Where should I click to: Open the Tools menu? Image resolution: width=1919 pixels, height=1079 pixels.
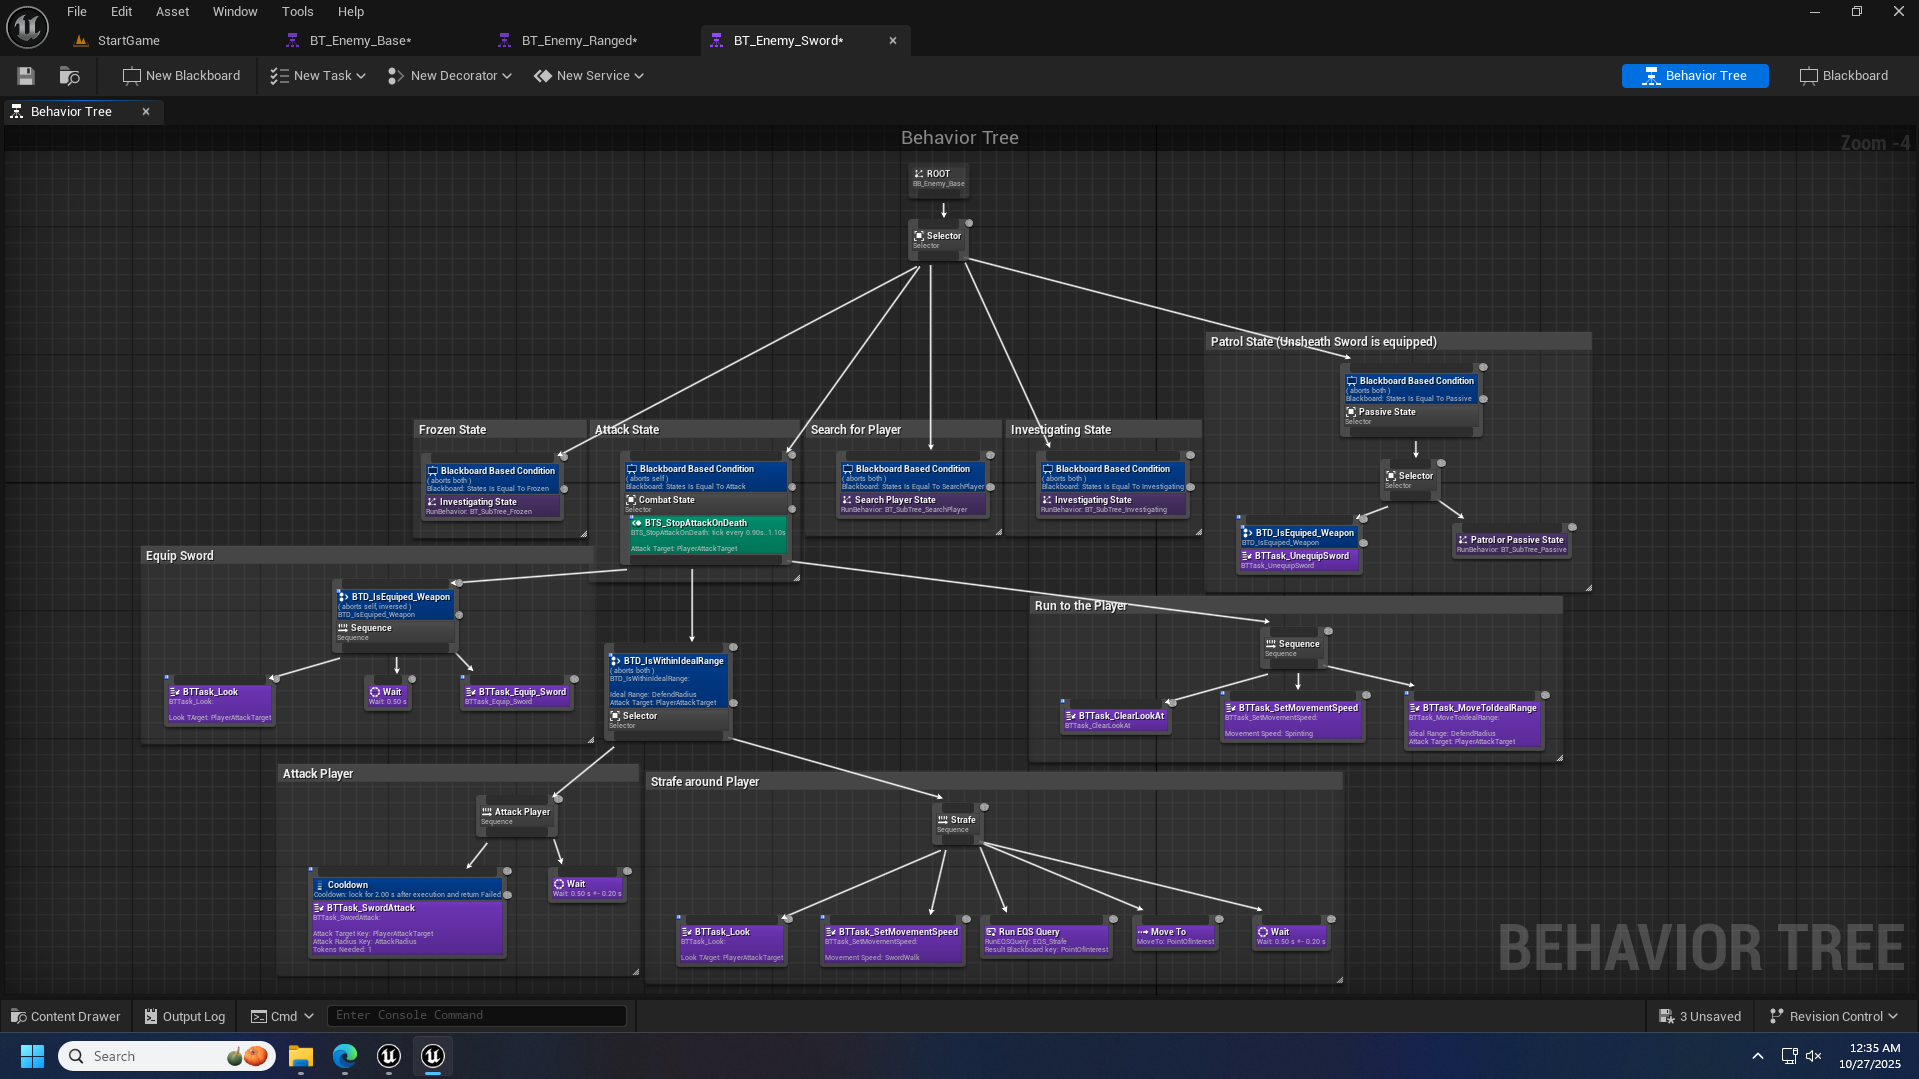(298, 12)
